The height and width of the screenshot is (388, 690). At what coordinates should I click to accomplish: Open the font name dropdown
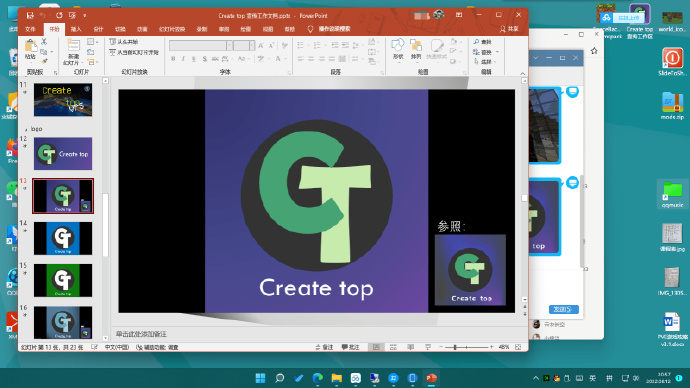pos(230,45)
